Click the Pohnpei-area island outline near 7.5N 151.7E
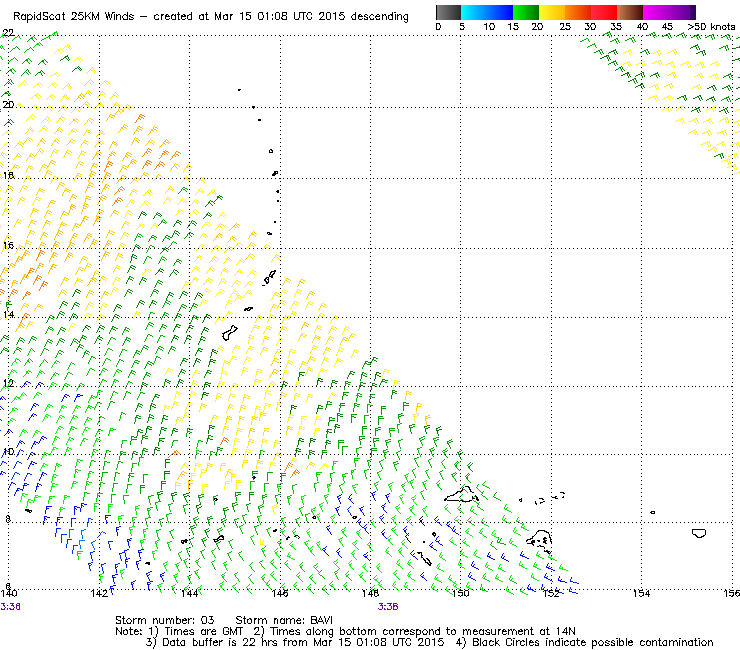Viewport: 740px width, 650px height. click(x=539, y=539)
